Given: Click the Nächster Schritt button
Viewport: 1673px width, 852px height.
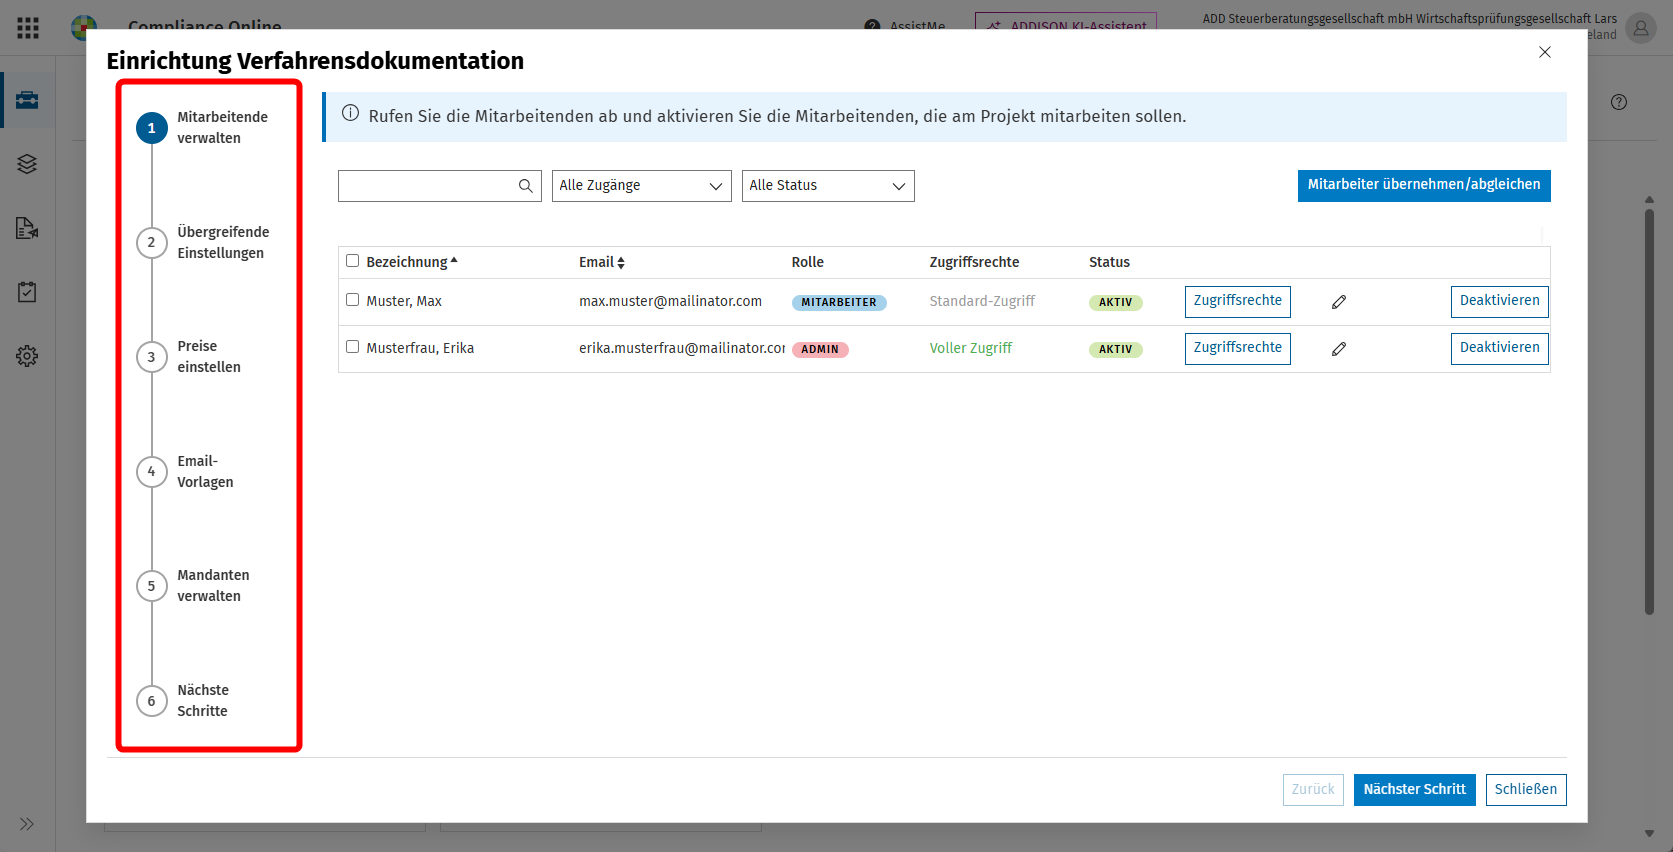Looking at the screenshot, I should click(1415, 790).
